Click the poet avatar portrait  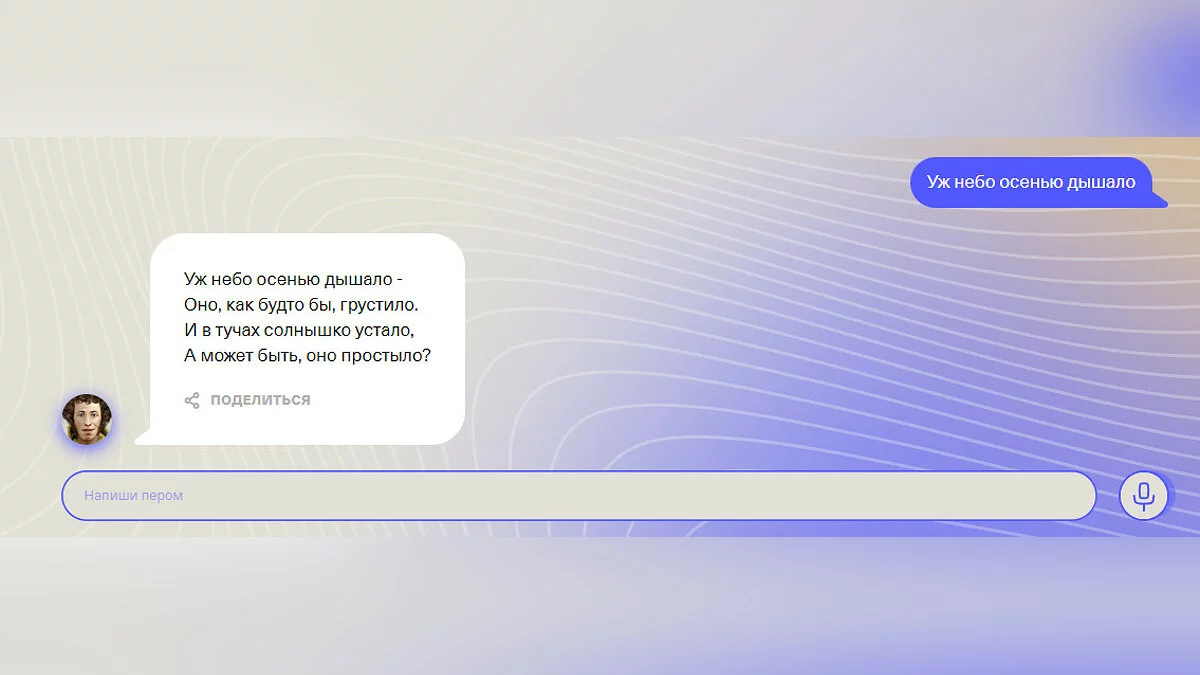87,418
